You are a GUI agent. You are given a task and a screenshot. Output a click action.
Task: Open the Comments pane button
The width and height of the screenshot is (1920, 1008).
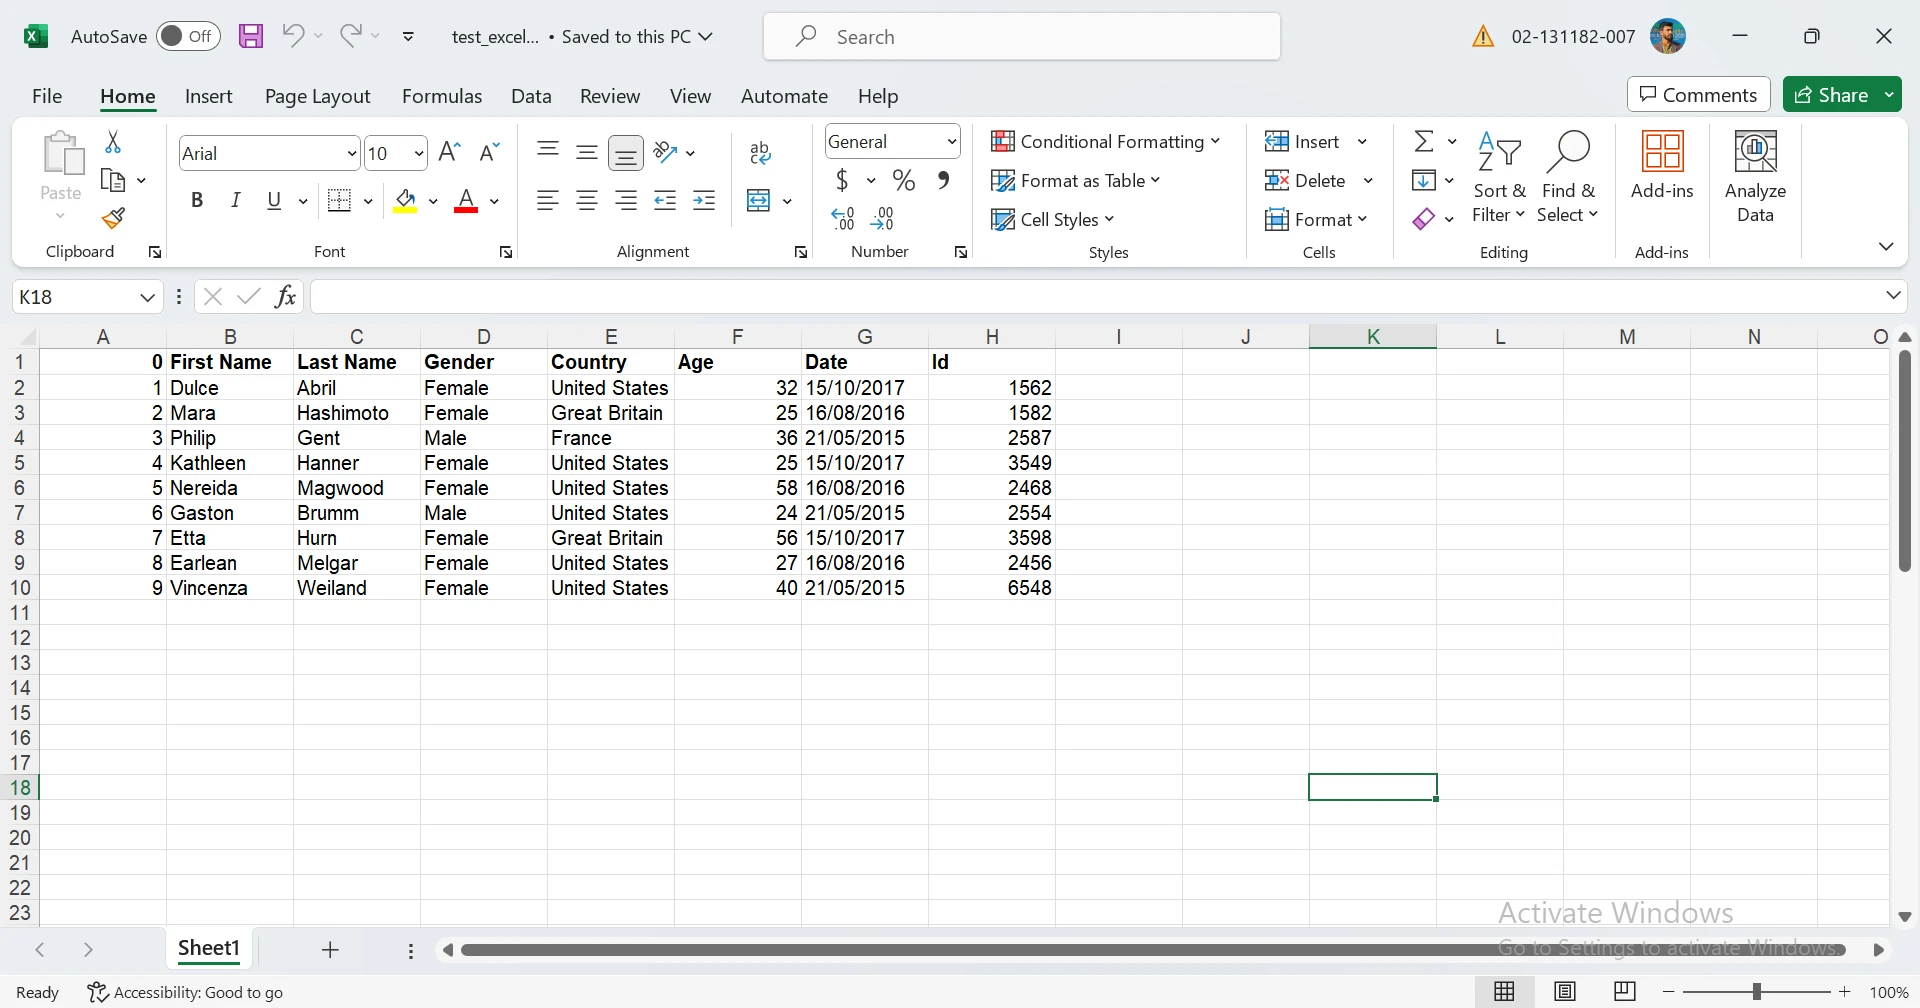(x=1698, y=95)
